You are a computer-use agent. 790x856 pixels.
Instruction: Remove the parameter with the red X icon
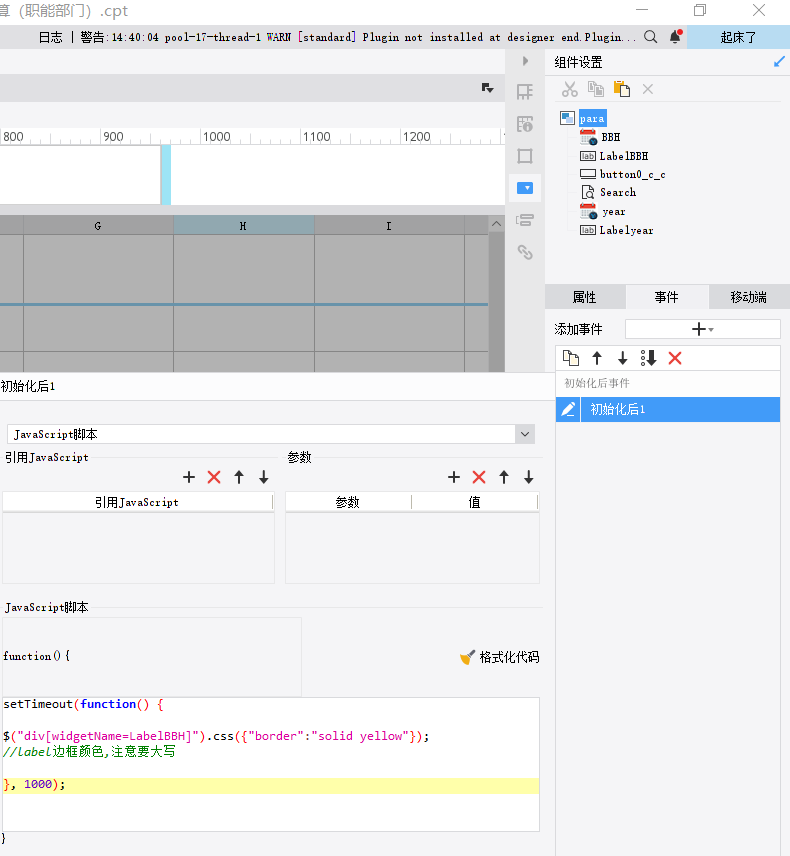tap(479, 477)
